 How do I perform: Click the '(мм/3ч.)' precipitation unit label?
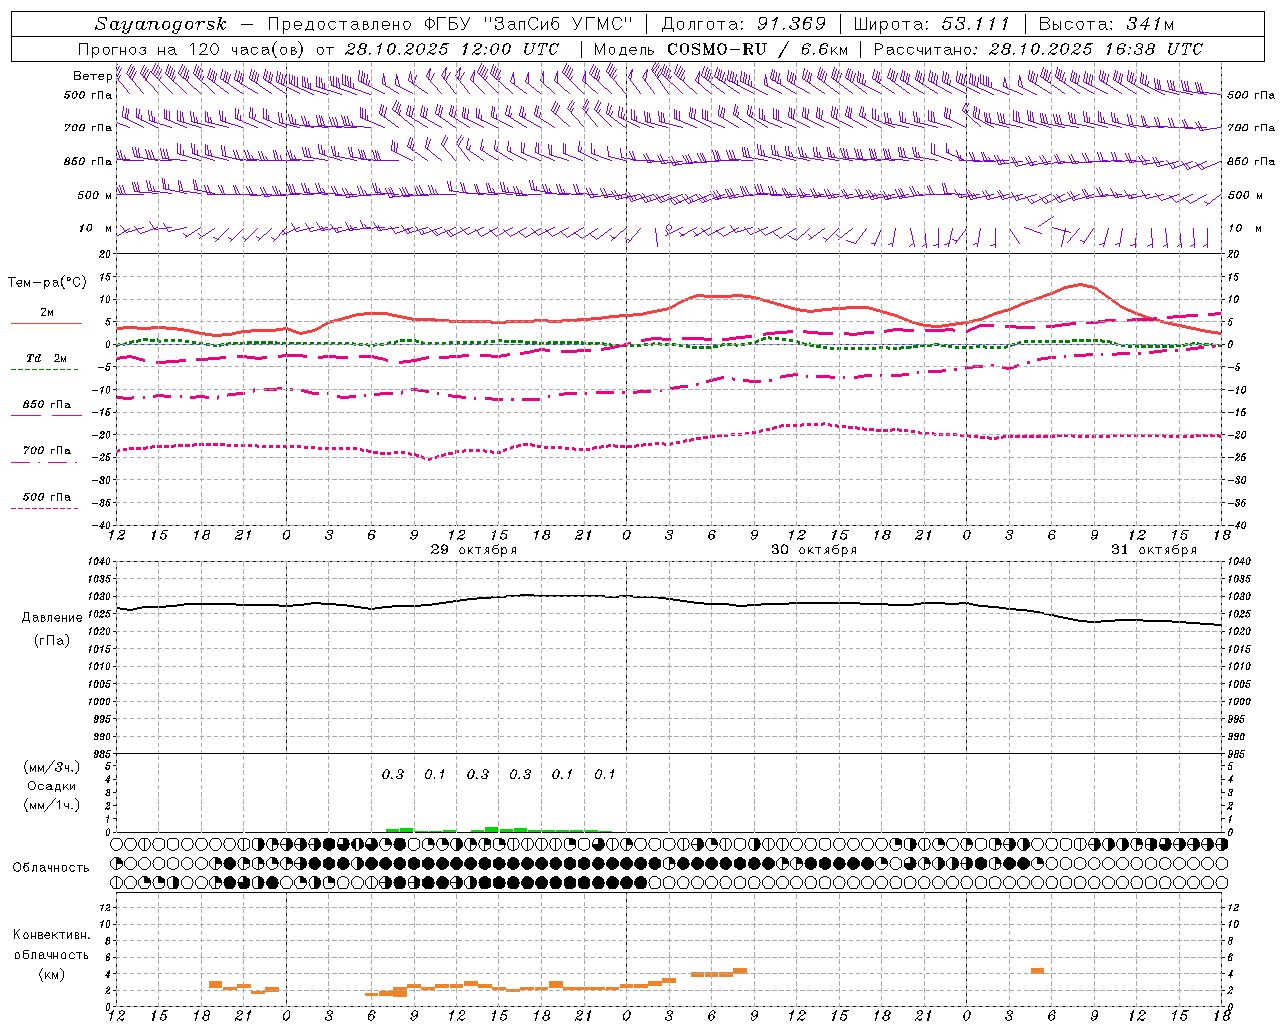52,767
